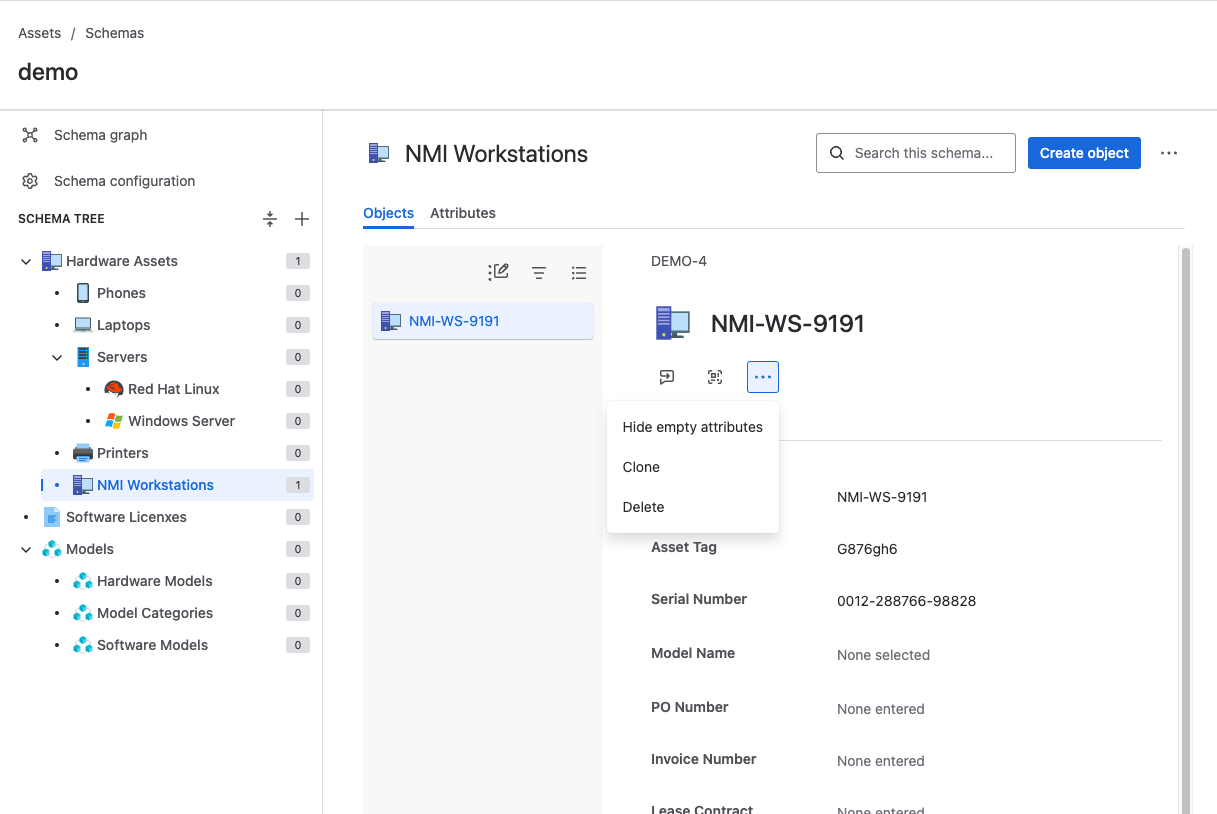
Task: Choose Delete from the object menu
Action: [x=693, y=507]
